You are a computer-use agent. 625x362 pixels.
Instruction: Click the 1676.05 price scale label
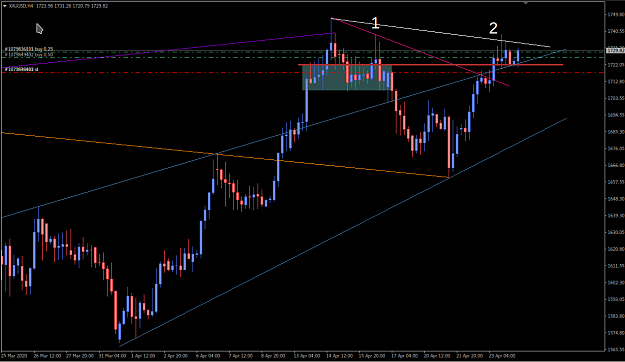click(x=616, y=148)
